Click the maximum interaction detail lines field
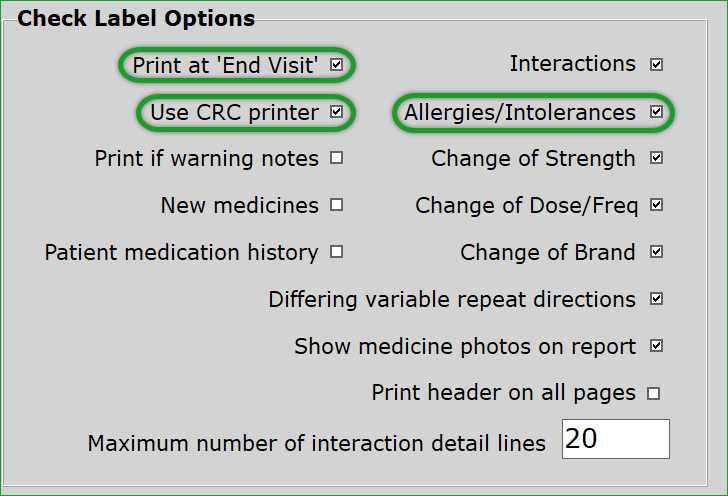 click(615, 439)
